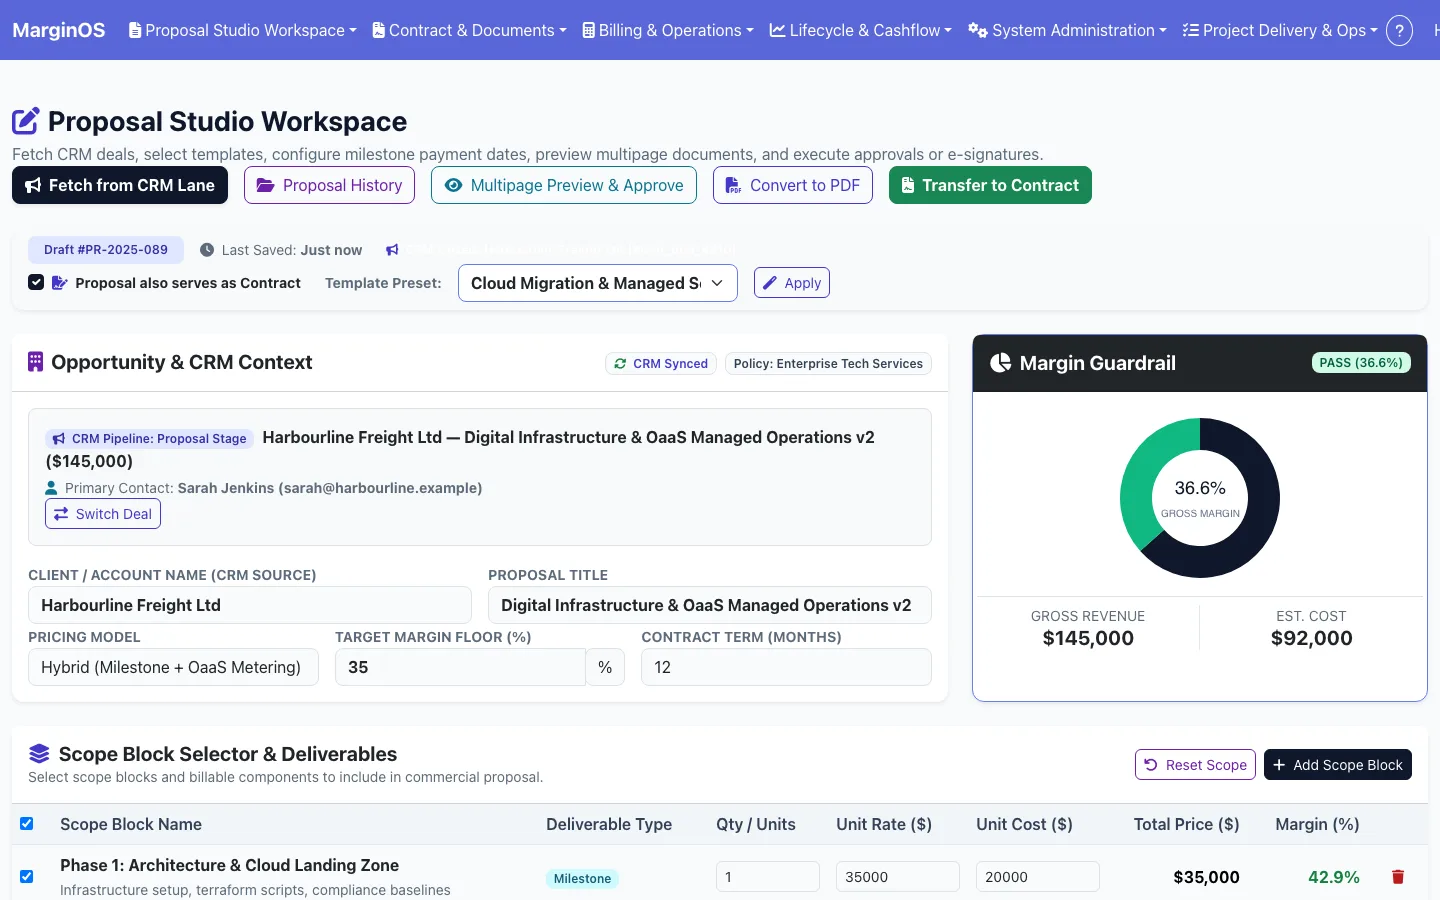1440x900 pixels.
Task: Open Proposal History
Action: (329, 185)
